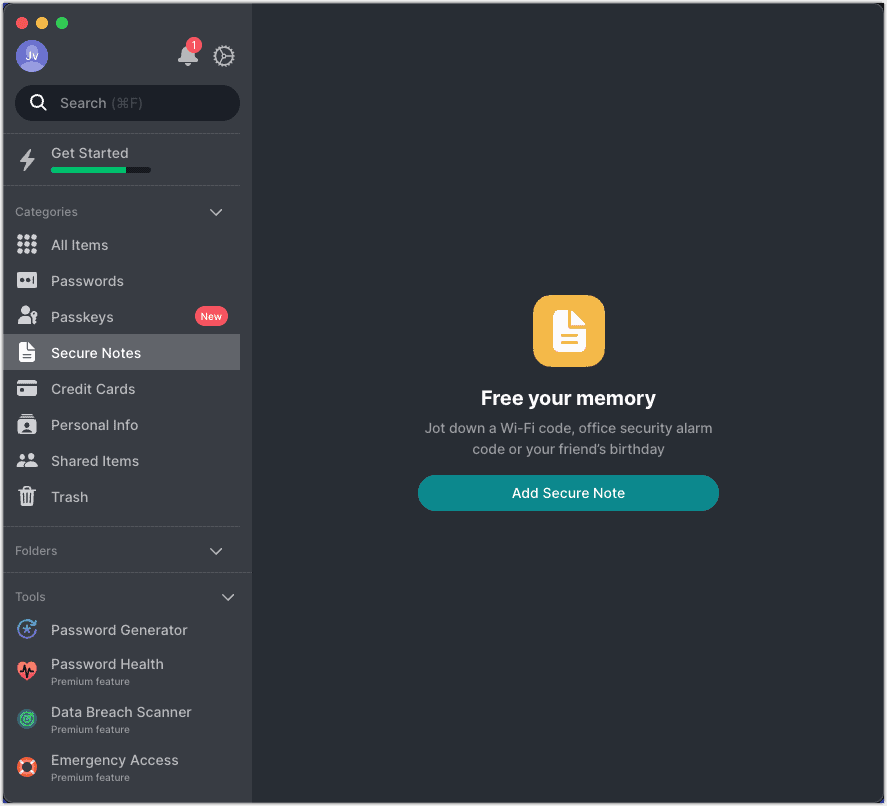Viewport: 887px width, 806px height.
Task: Close window with red button
Action: coord(22,23)
